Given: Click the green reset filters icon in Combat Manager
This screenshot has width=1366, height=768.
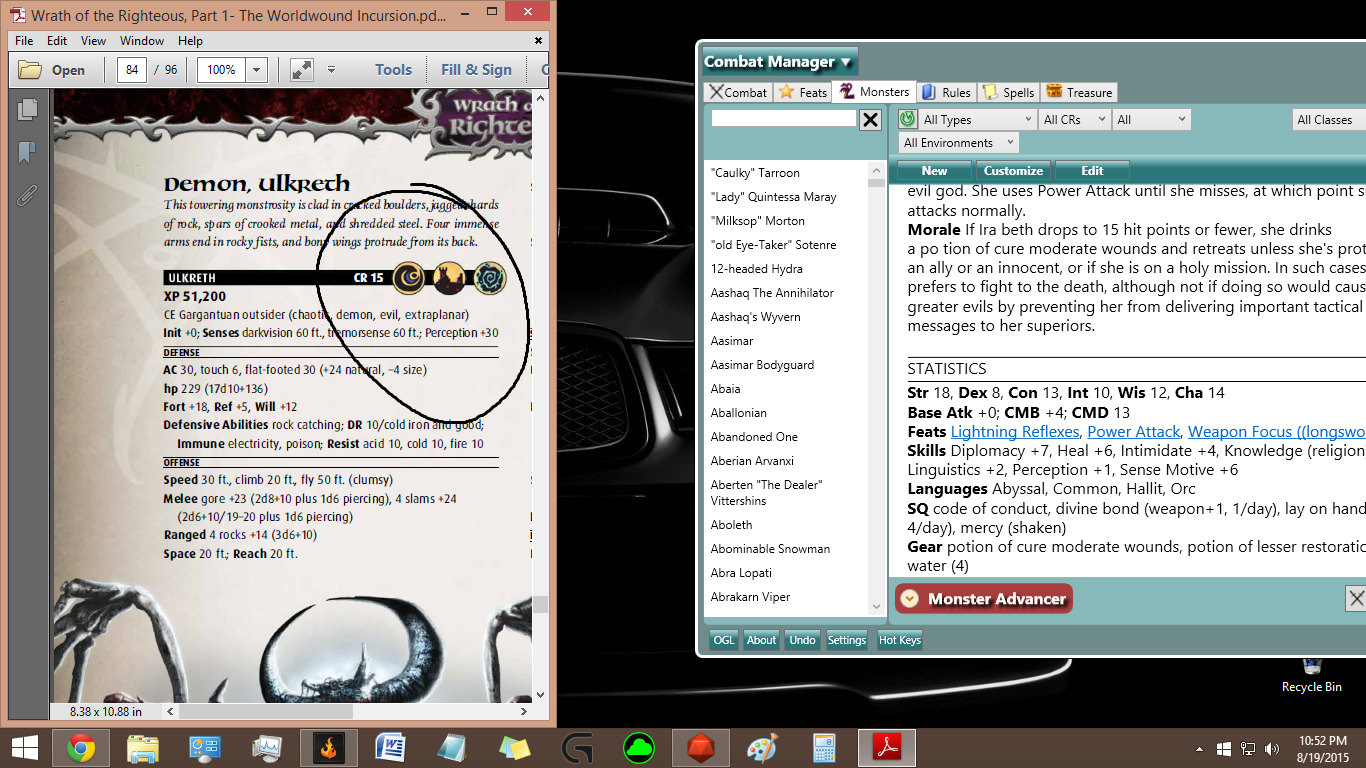Looking at the screenshot, I should coord(907,119).
